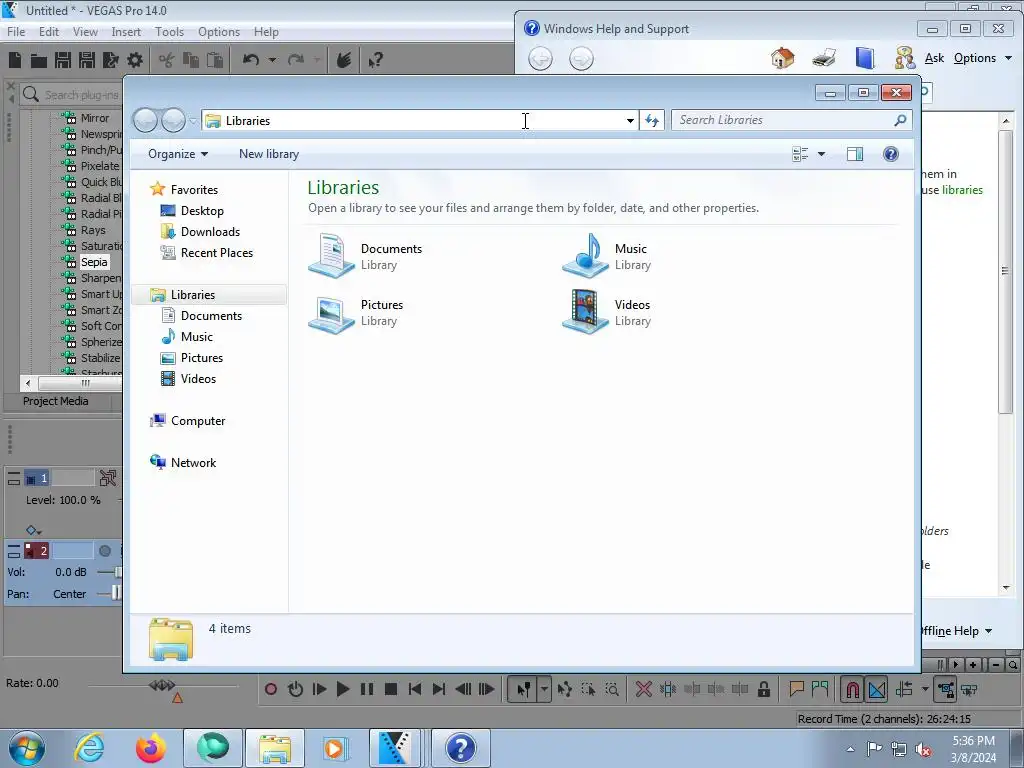The height and width of the screenshot is (768, 1024).
Task: Open the Change your view dropdown arrow
Action: tap(822, 154)
